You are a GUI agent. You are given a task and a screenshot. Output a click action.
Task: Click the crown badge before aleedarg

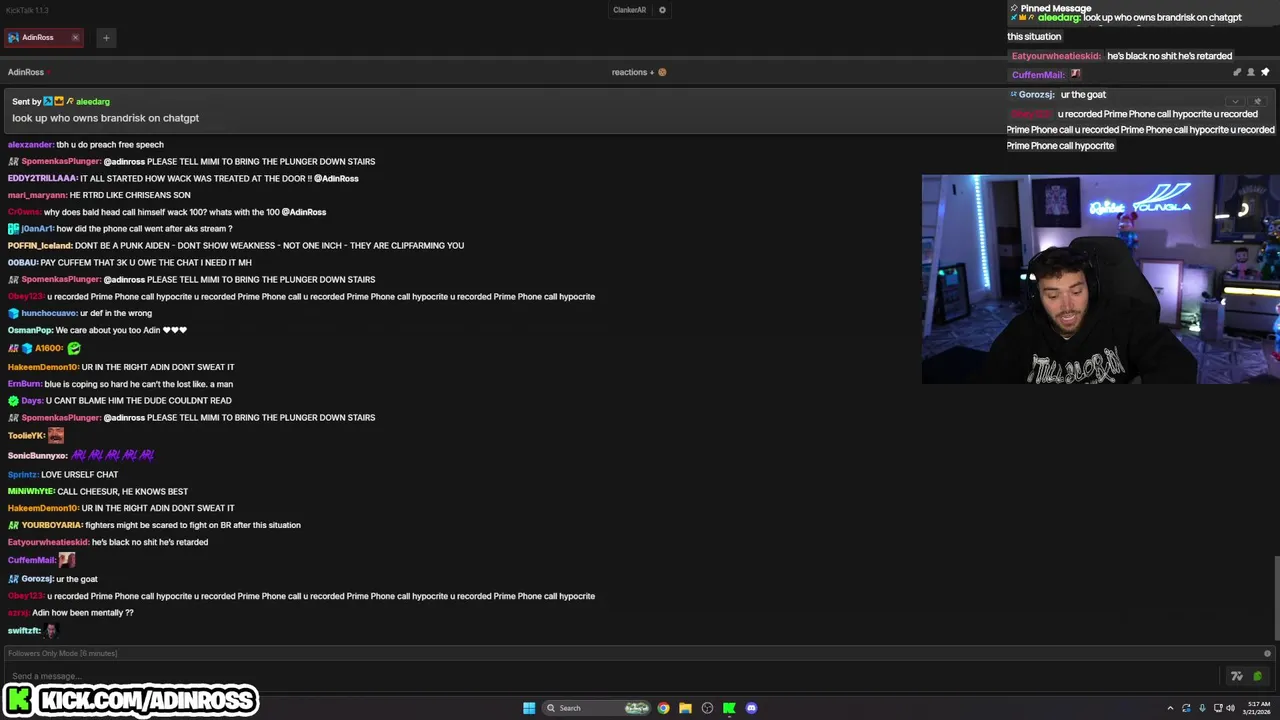[x=59, y=101]
